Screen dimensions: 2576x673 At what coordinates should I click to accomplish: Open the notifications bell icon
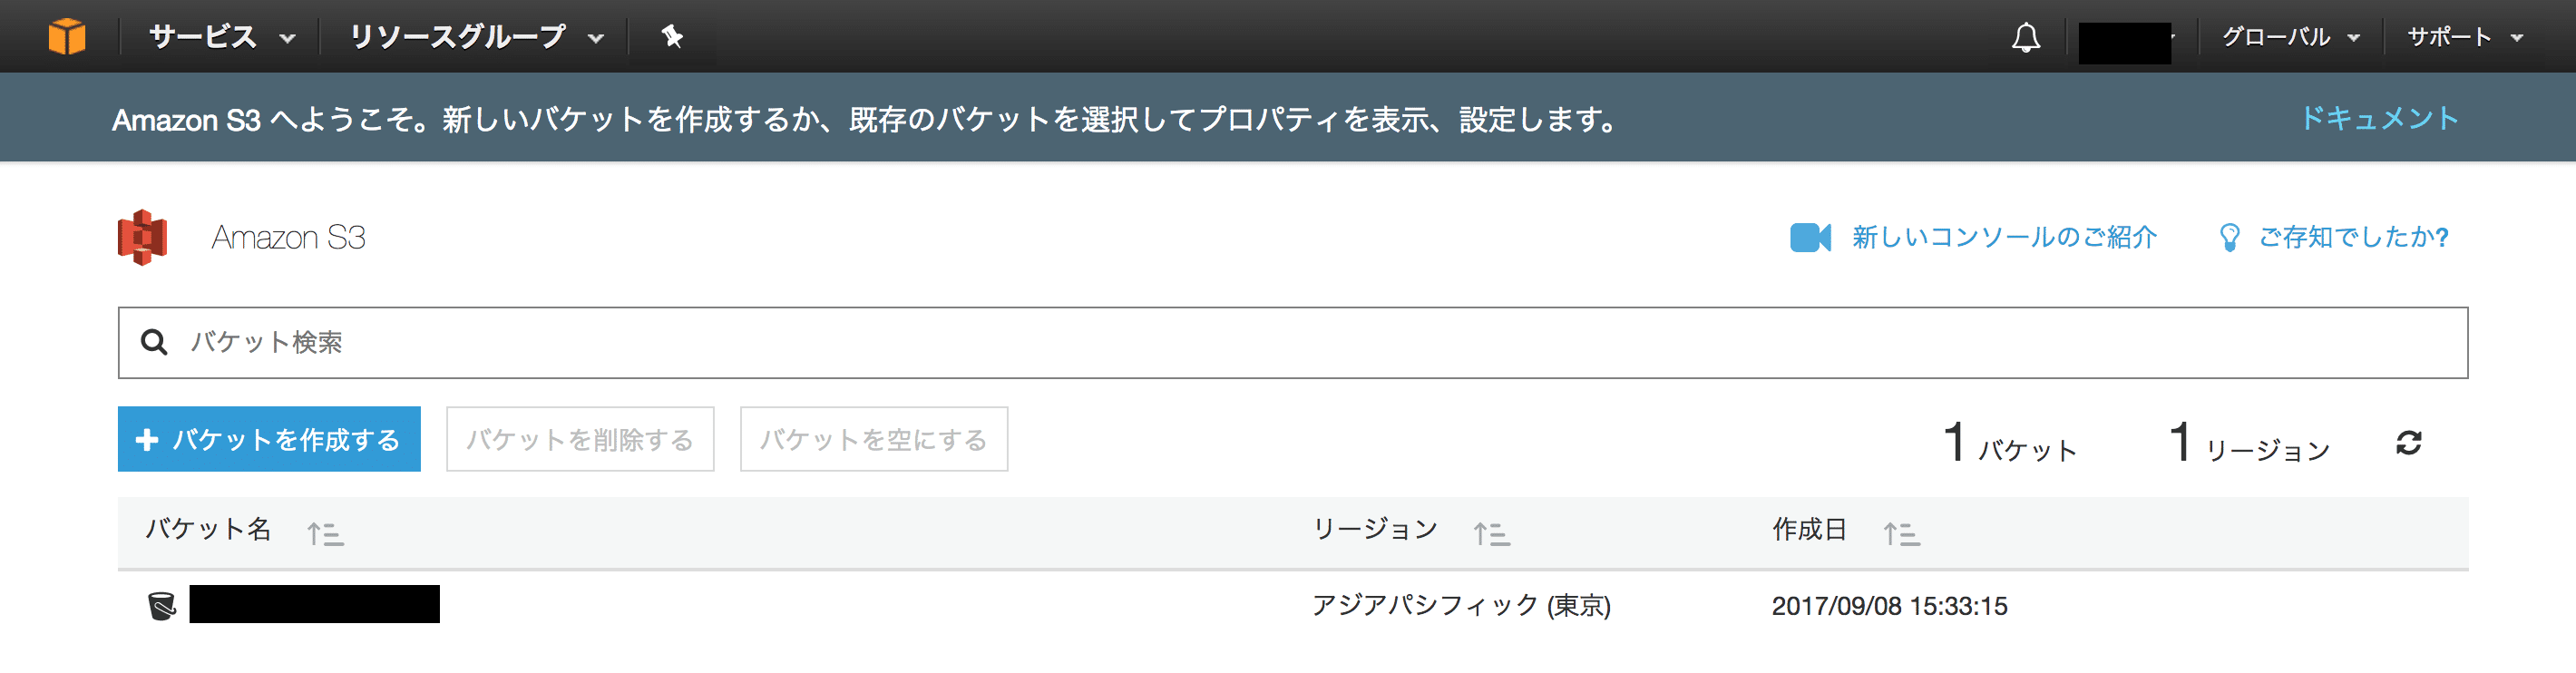pyautogui.click(x=2026, y=38)
